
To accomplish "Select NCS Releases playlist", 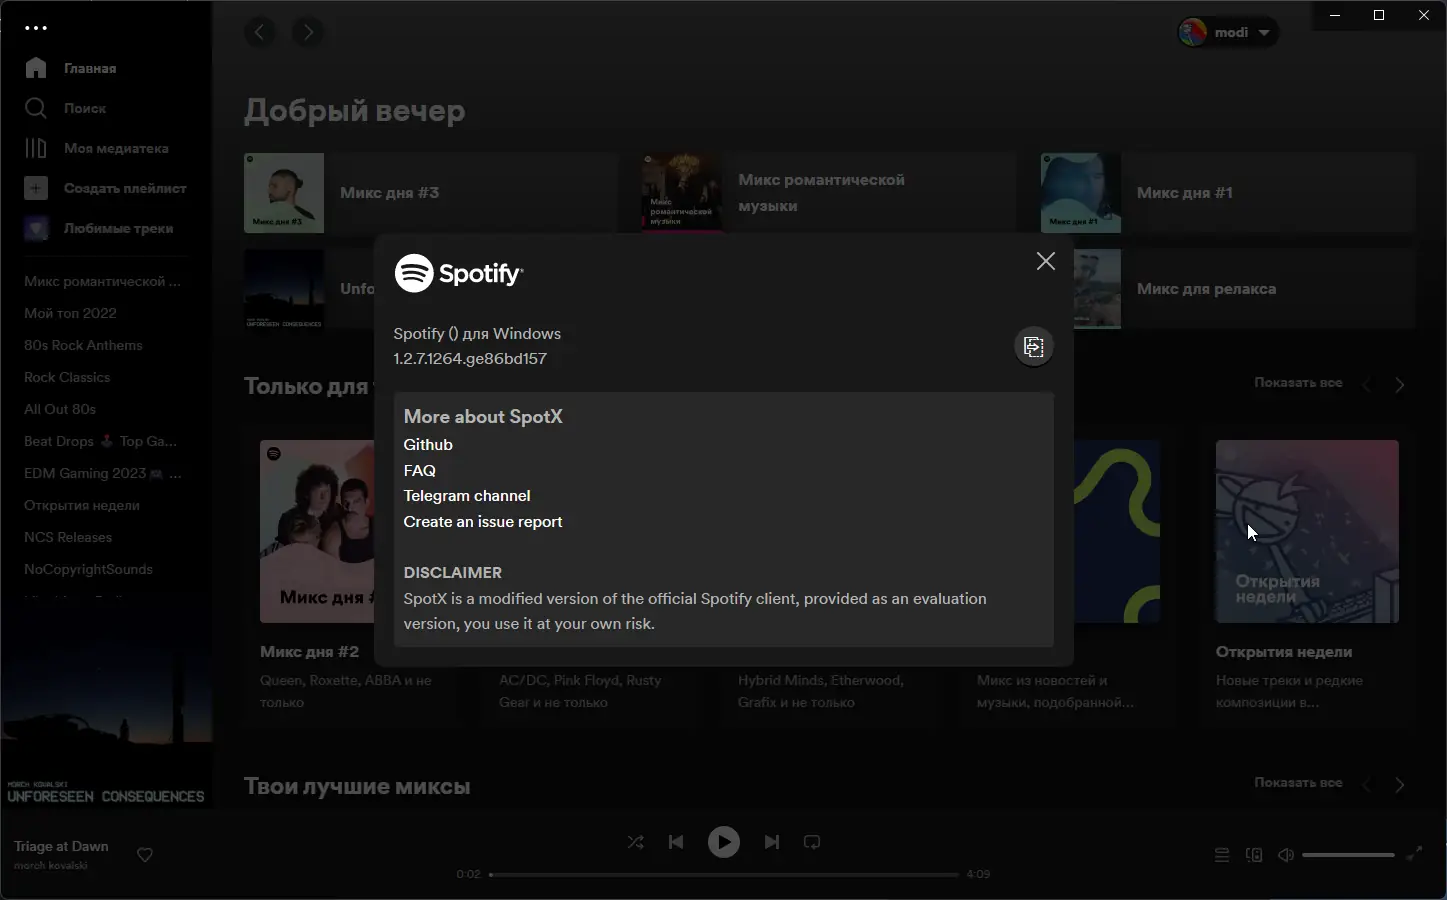I will point(68,537).
